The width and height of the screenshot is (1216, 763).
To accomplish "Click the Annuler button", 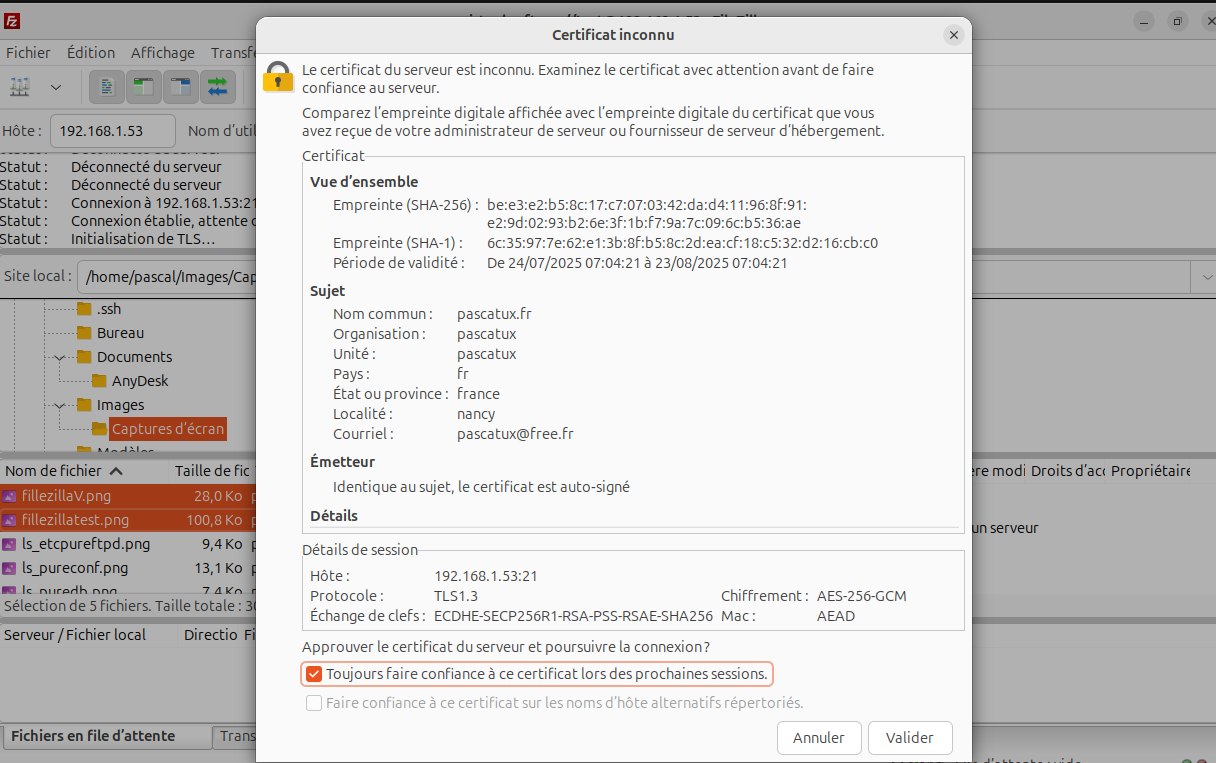I will (819, 737).
